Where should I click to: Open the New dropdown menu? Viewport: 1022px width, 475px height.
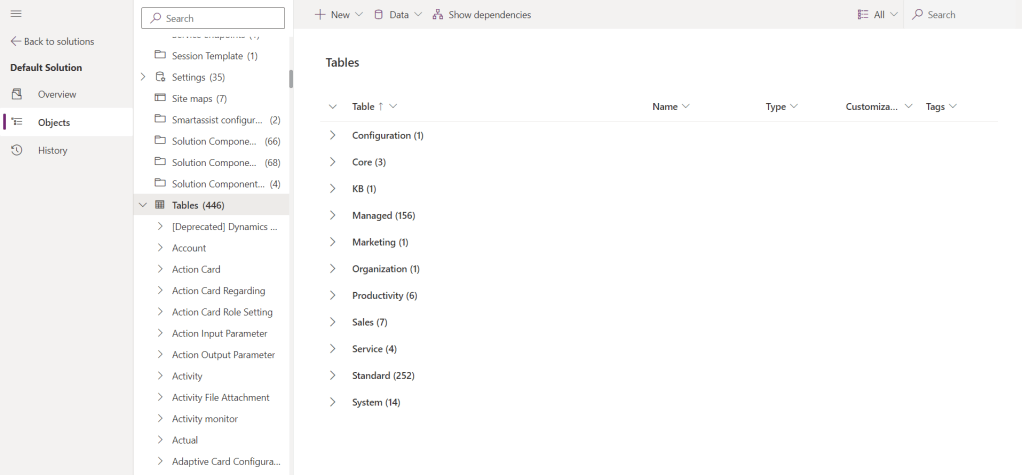[x=339, y=15]
